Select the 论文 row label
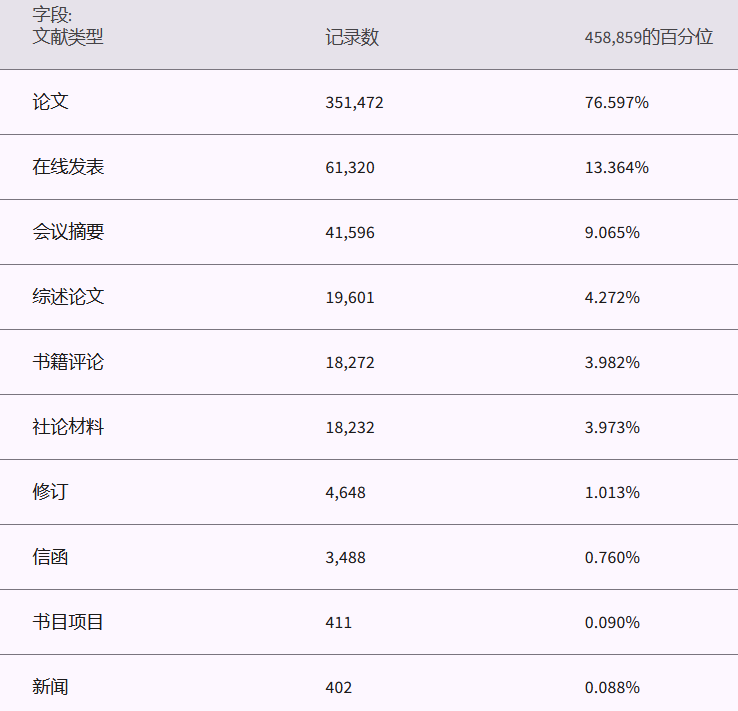The width and height of the screenshot is (738, 711). click(x=50, y=102)
